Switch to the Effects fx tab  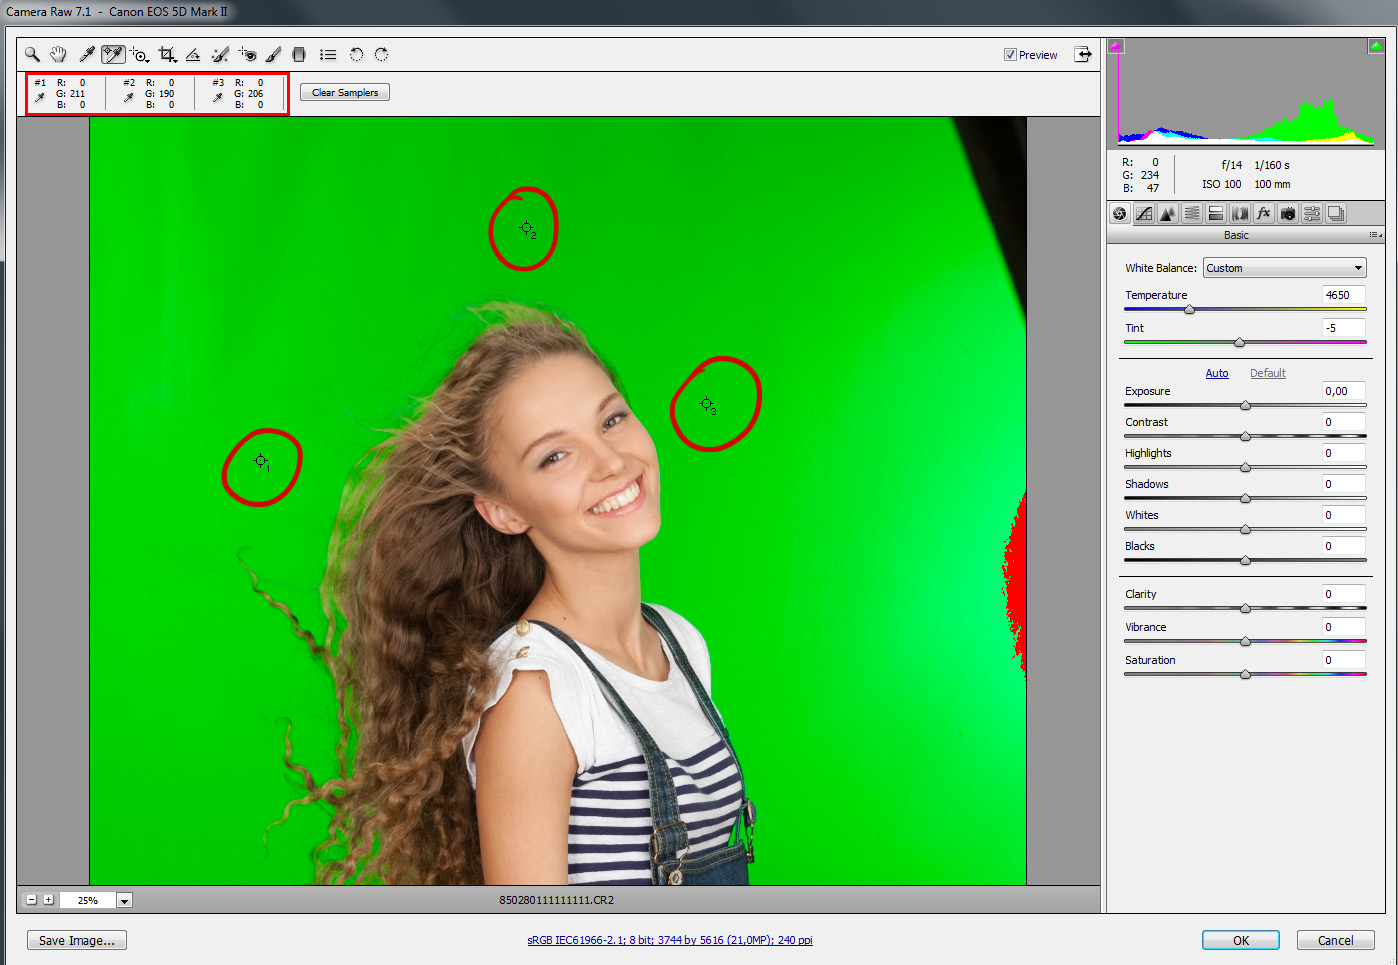tap(1264, 213)
